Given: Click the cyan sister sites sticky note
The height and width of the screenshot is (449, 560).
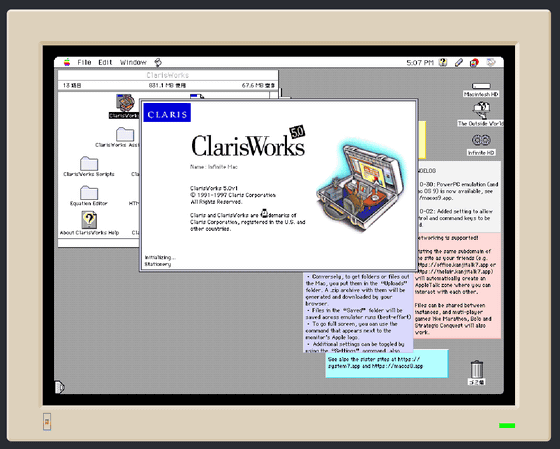Looking at the screenshot, I should (x=387, y=363).
